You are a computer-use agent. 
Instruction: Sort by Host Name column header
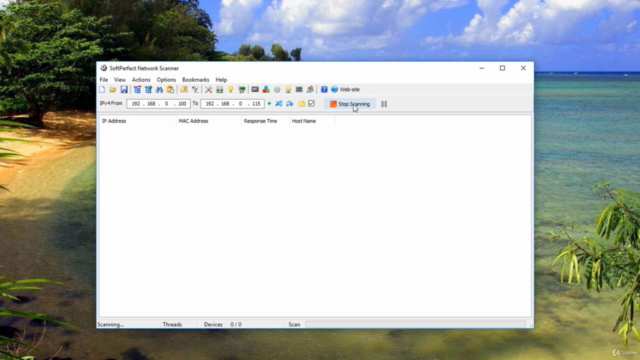tap(312, 121)
